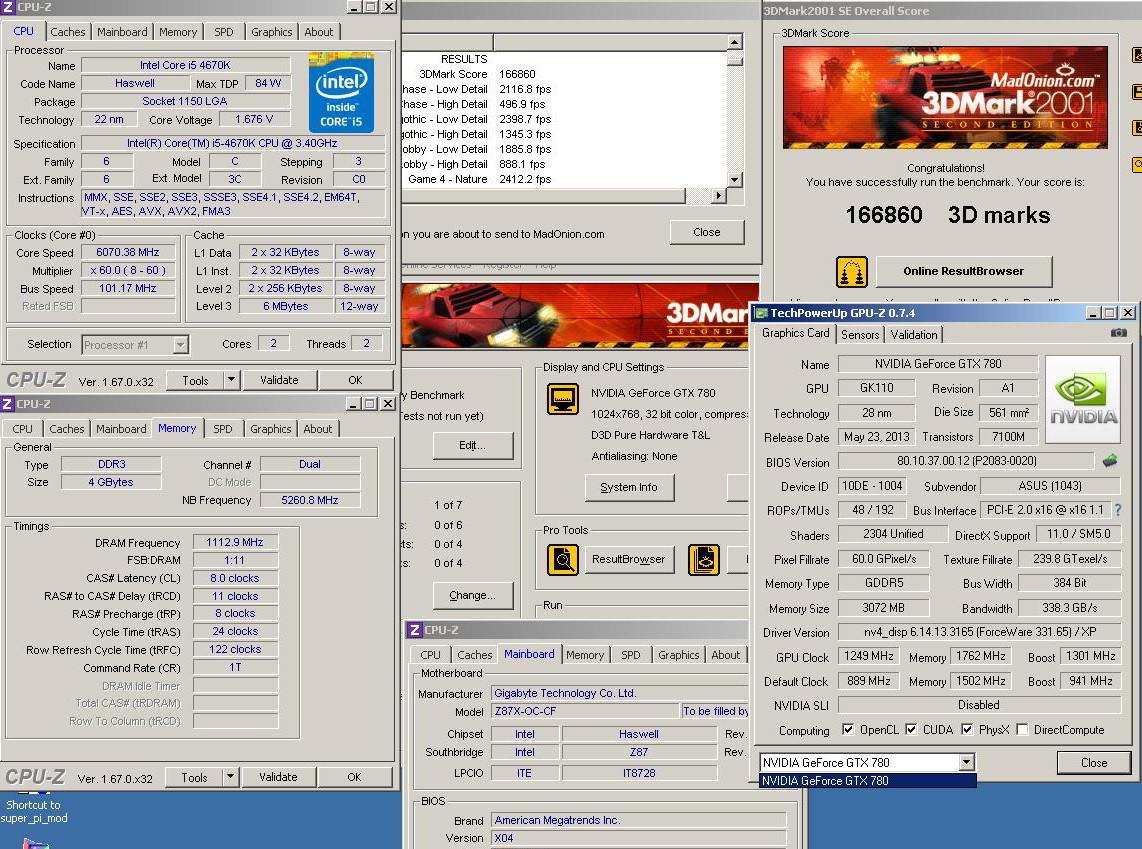Screen dimensions: 1142x849
Task: Open Caches tab in CPU-Z Mainboard window
Action: pyautogui.click(x=475, y=655)
